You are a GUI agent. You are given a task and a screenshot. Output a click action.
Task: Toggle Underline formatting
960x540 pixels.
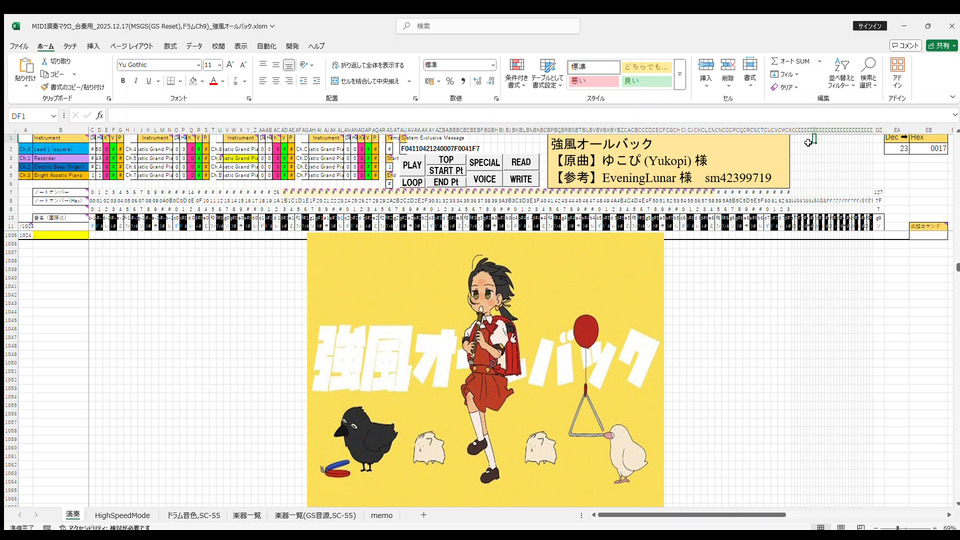[148, 81]
